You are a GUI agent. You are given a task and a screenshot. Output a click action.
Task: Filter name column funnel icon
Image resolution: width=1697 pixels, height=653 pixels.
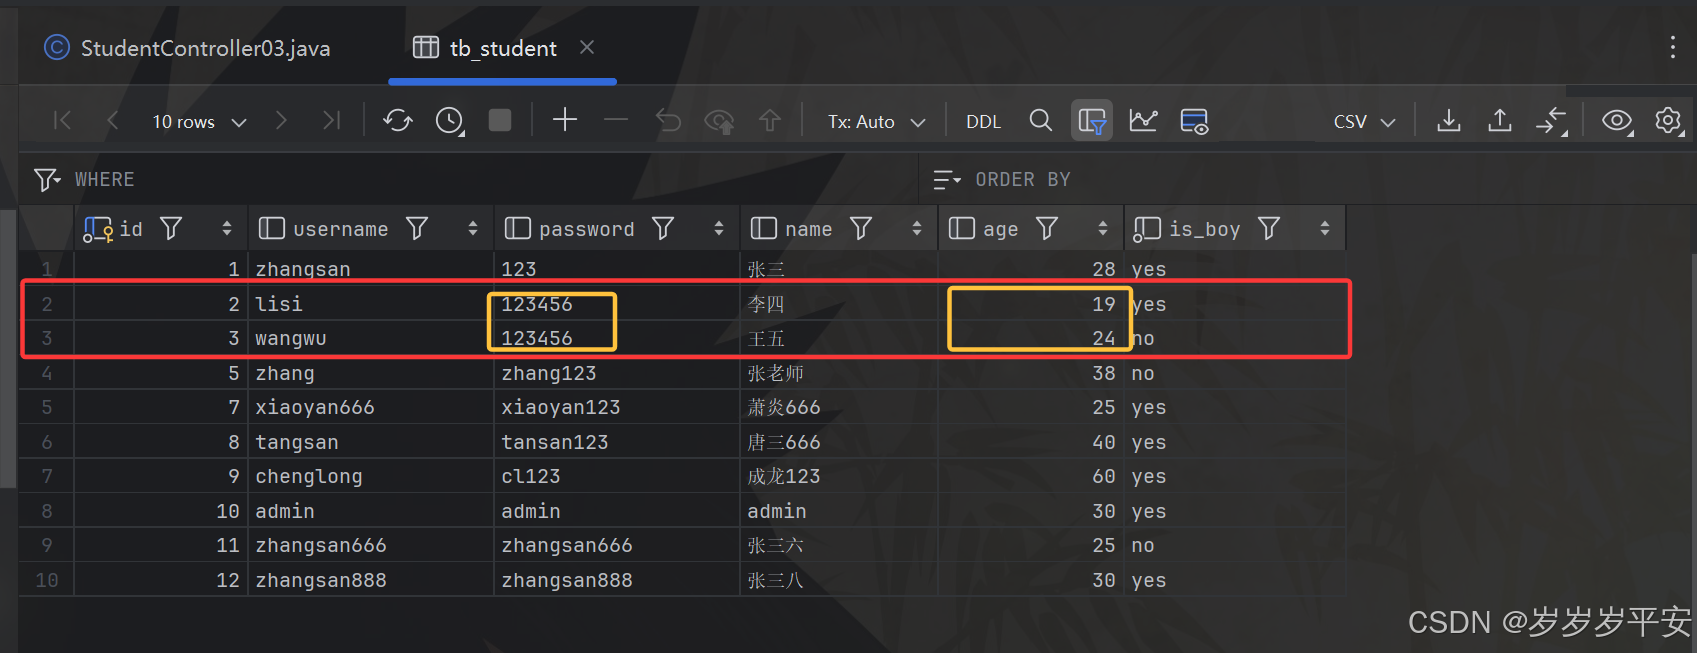(x=861, y=229)
